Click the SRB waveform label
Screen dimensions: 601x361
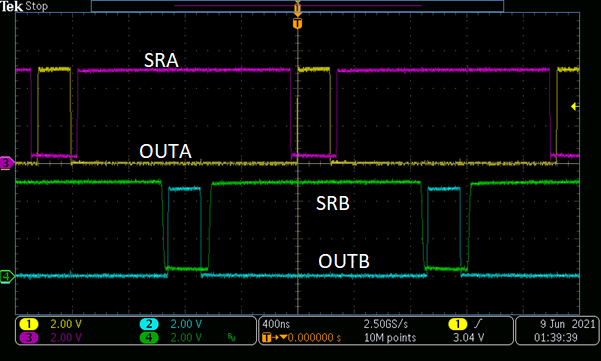333,203
